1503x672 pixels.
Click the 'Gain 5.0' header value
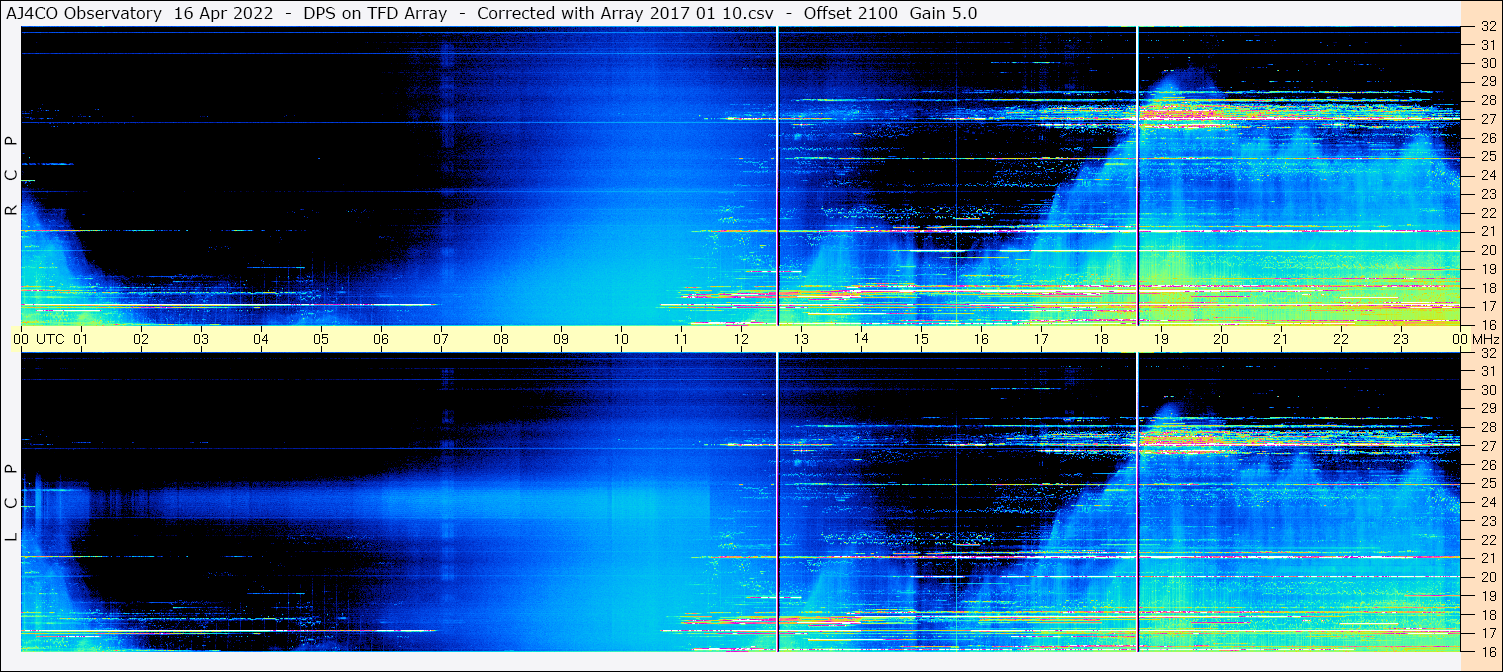pos(944,13)
